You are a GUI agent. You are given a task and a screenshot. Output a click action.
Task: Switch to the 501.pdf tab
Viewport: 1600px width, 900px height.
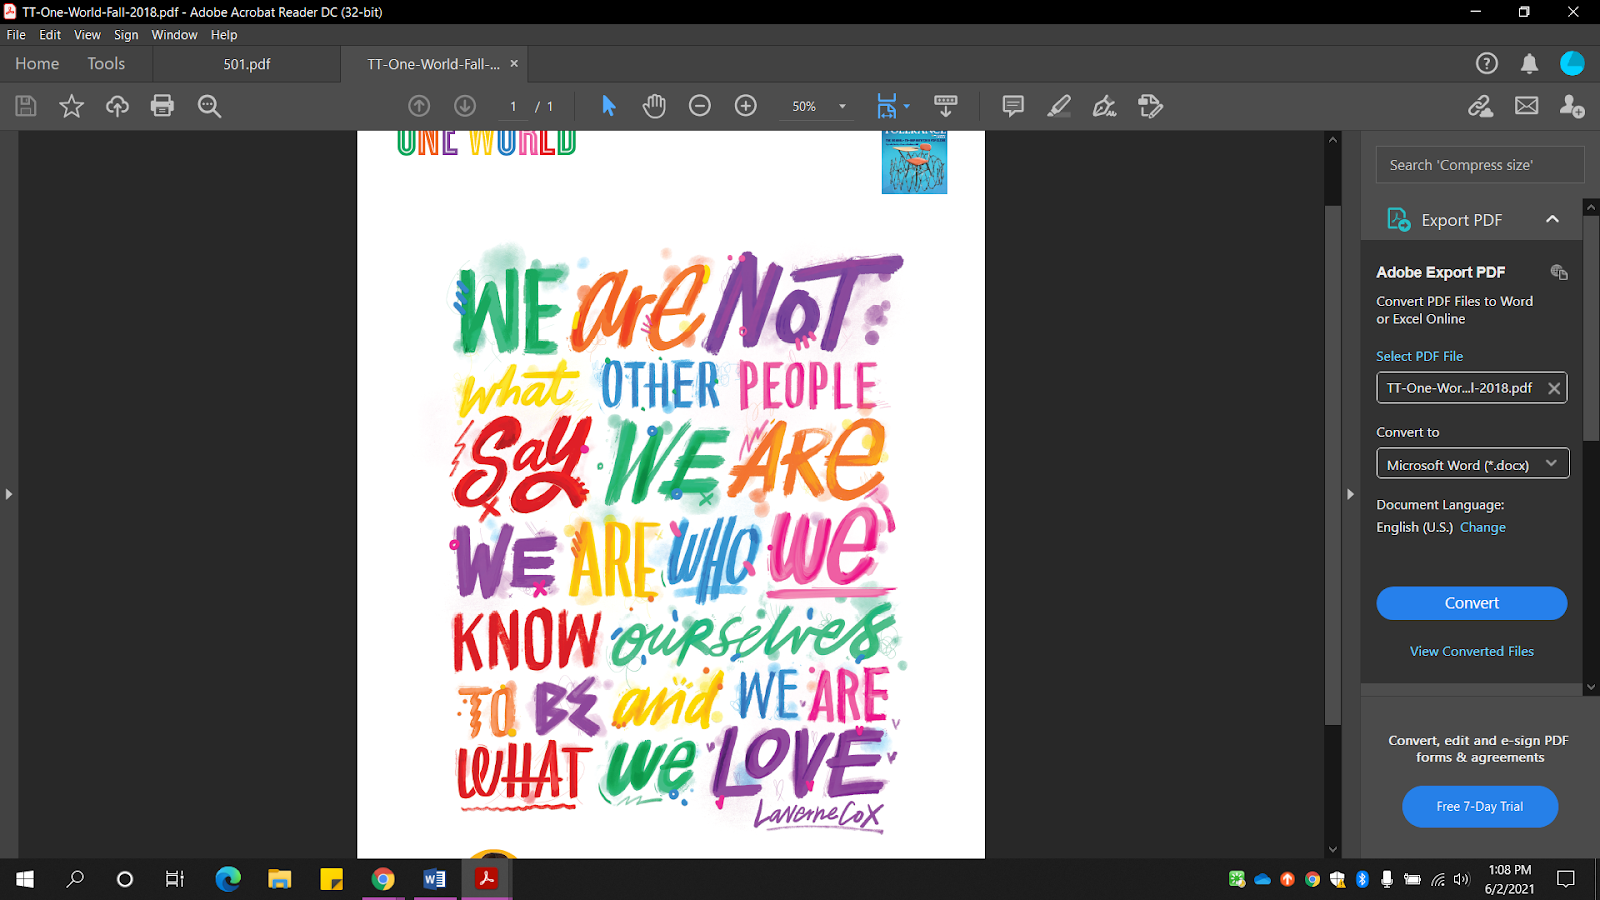(247, 64)
